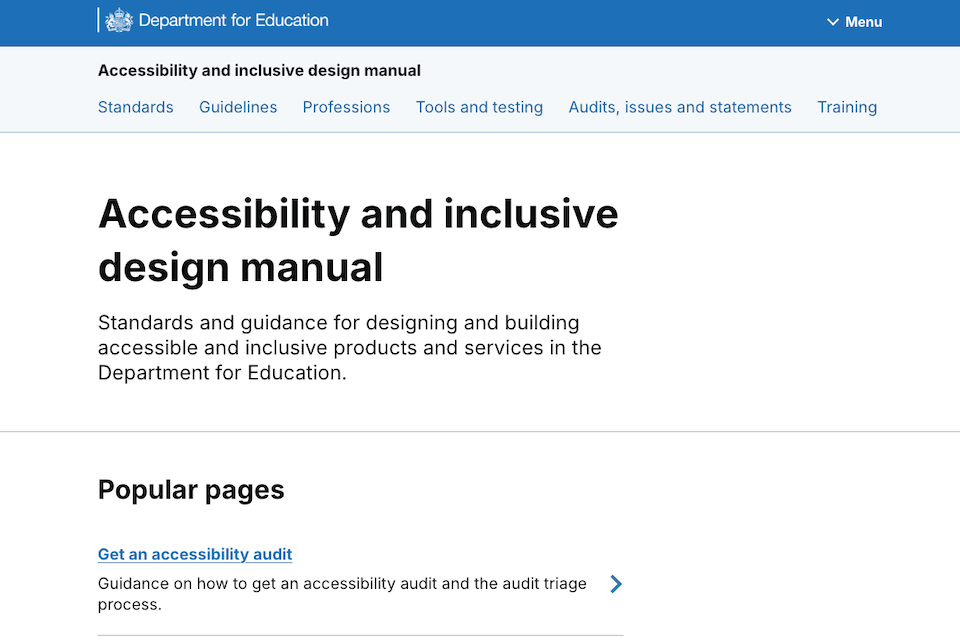The width and height of the screenshot is (960, 640).
Task: Click the audit triage process description text
Action: 342,593
